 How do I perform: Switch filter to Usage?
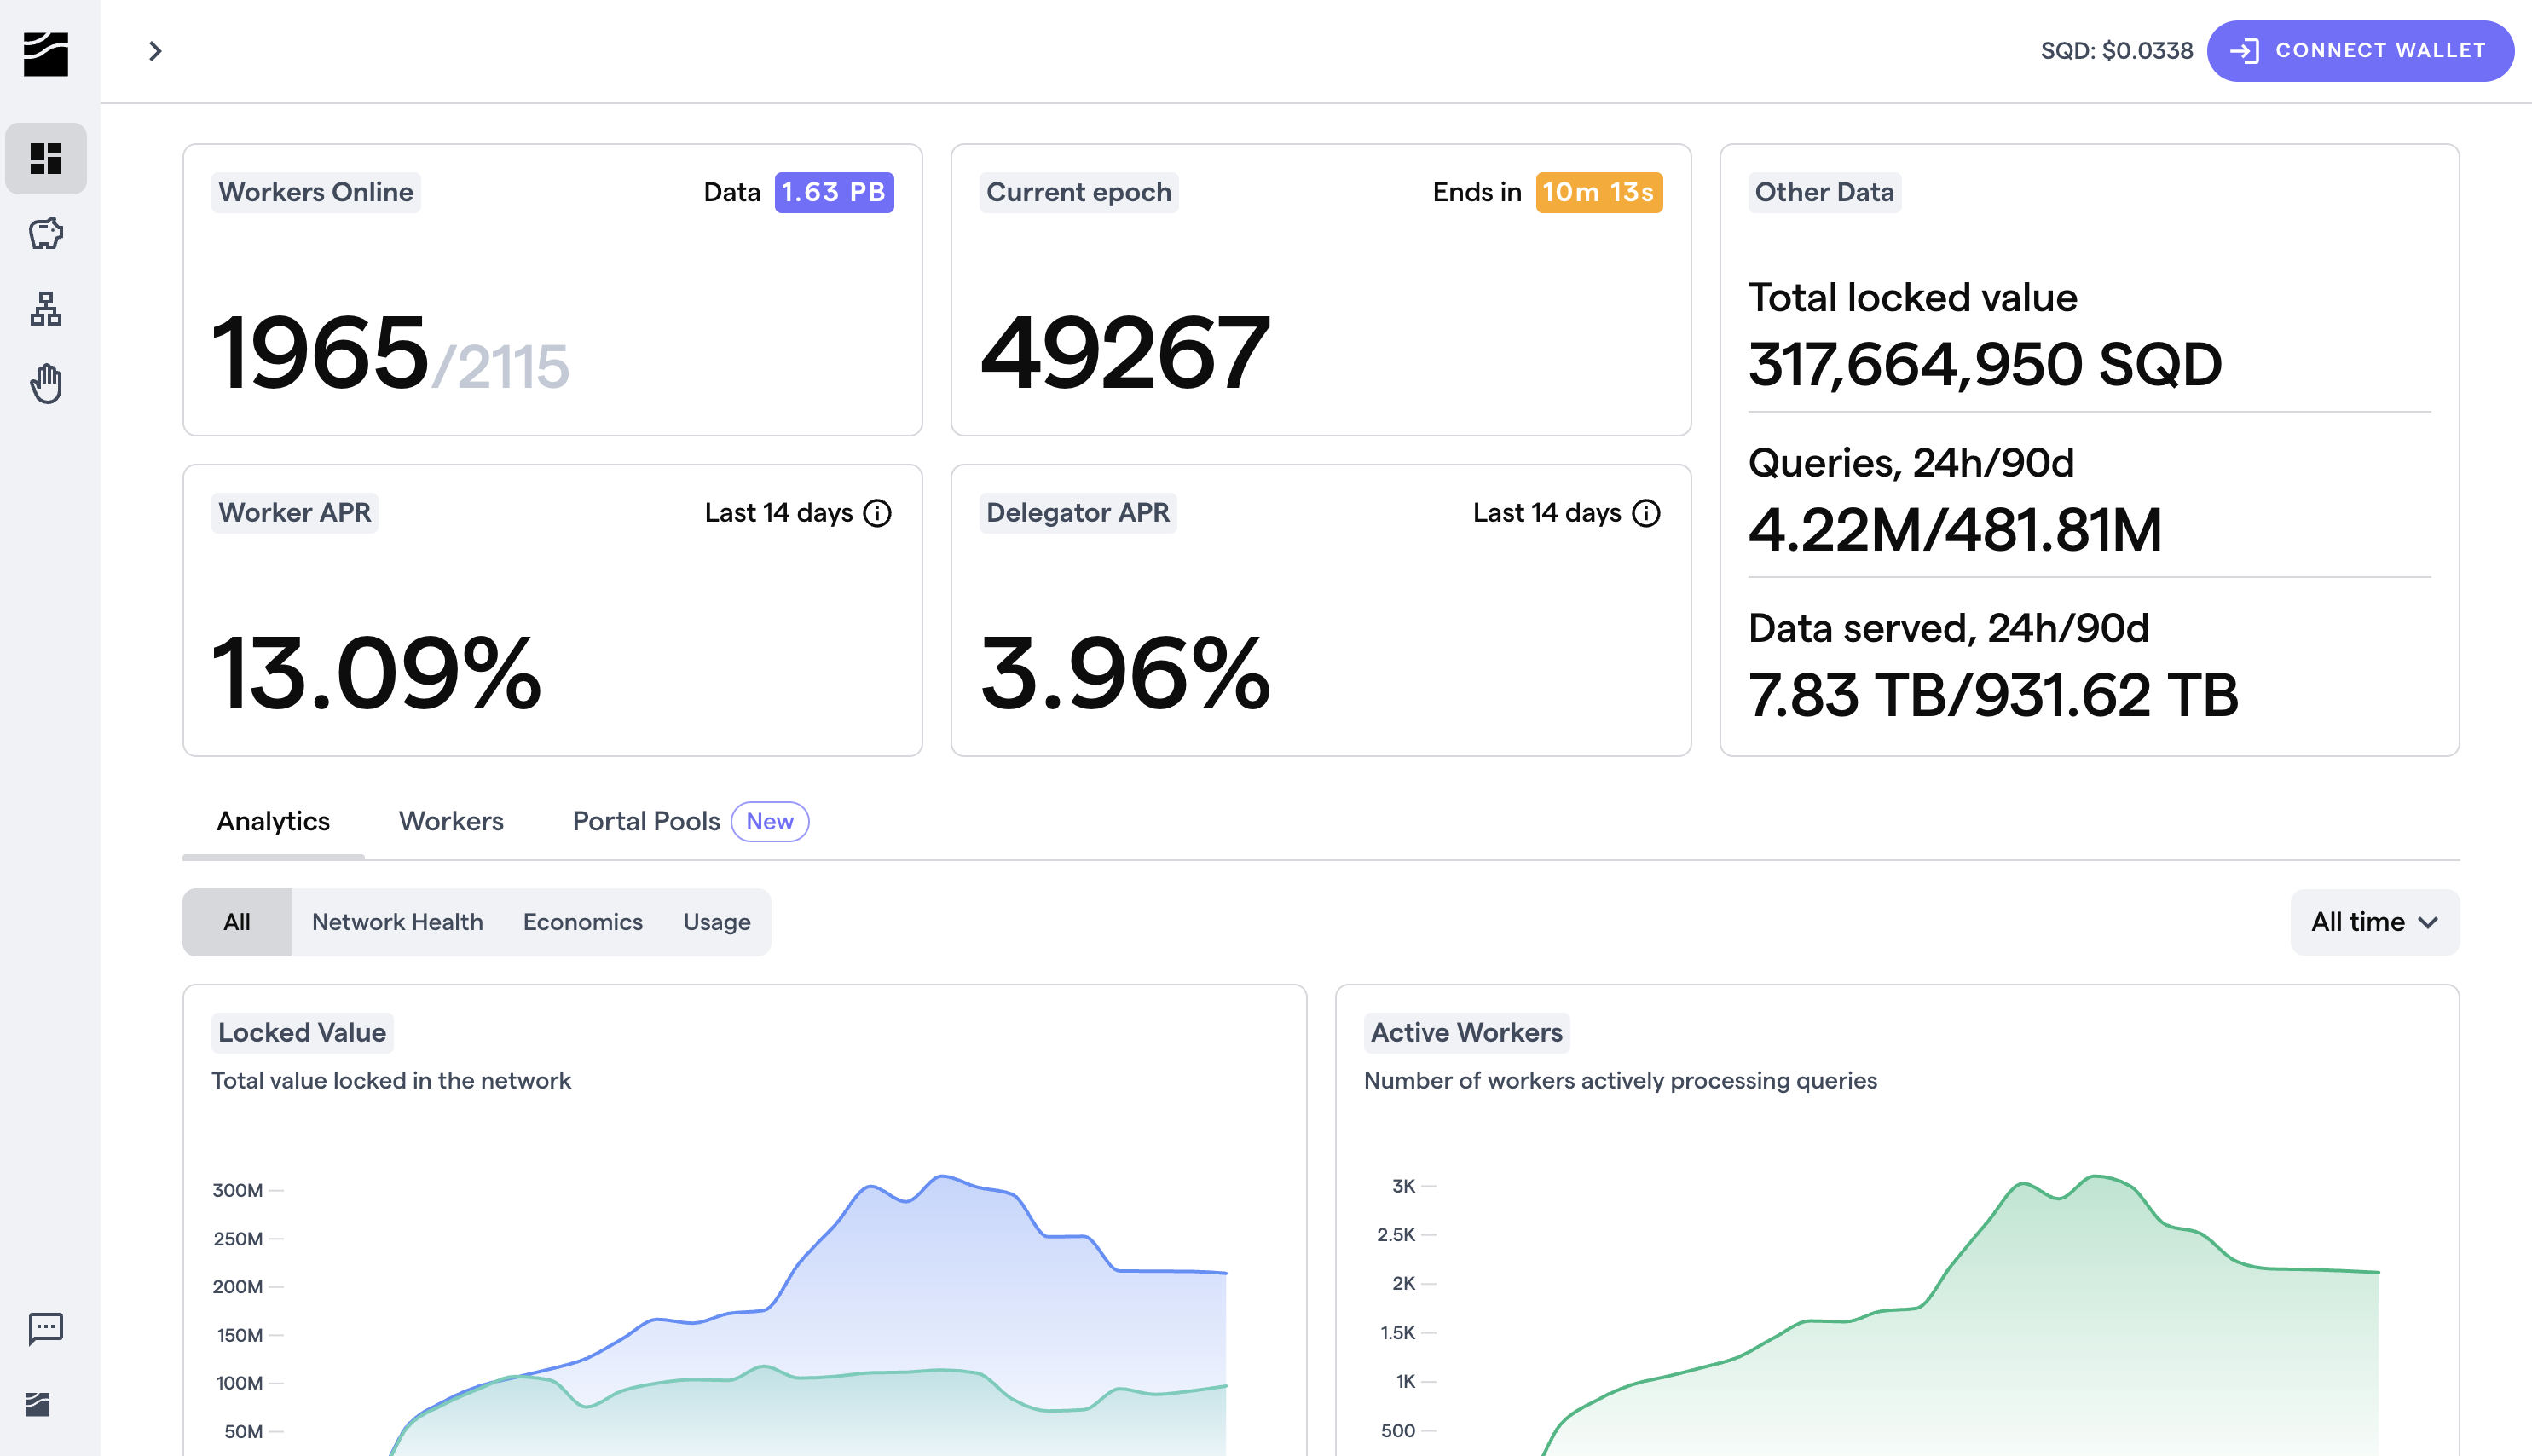point(717,921)
